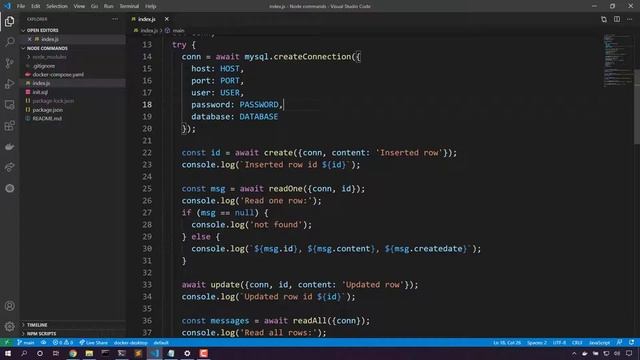The image size is (640, 360).
Task: Open editor more actions menu
Action: [x=630, y=19]
